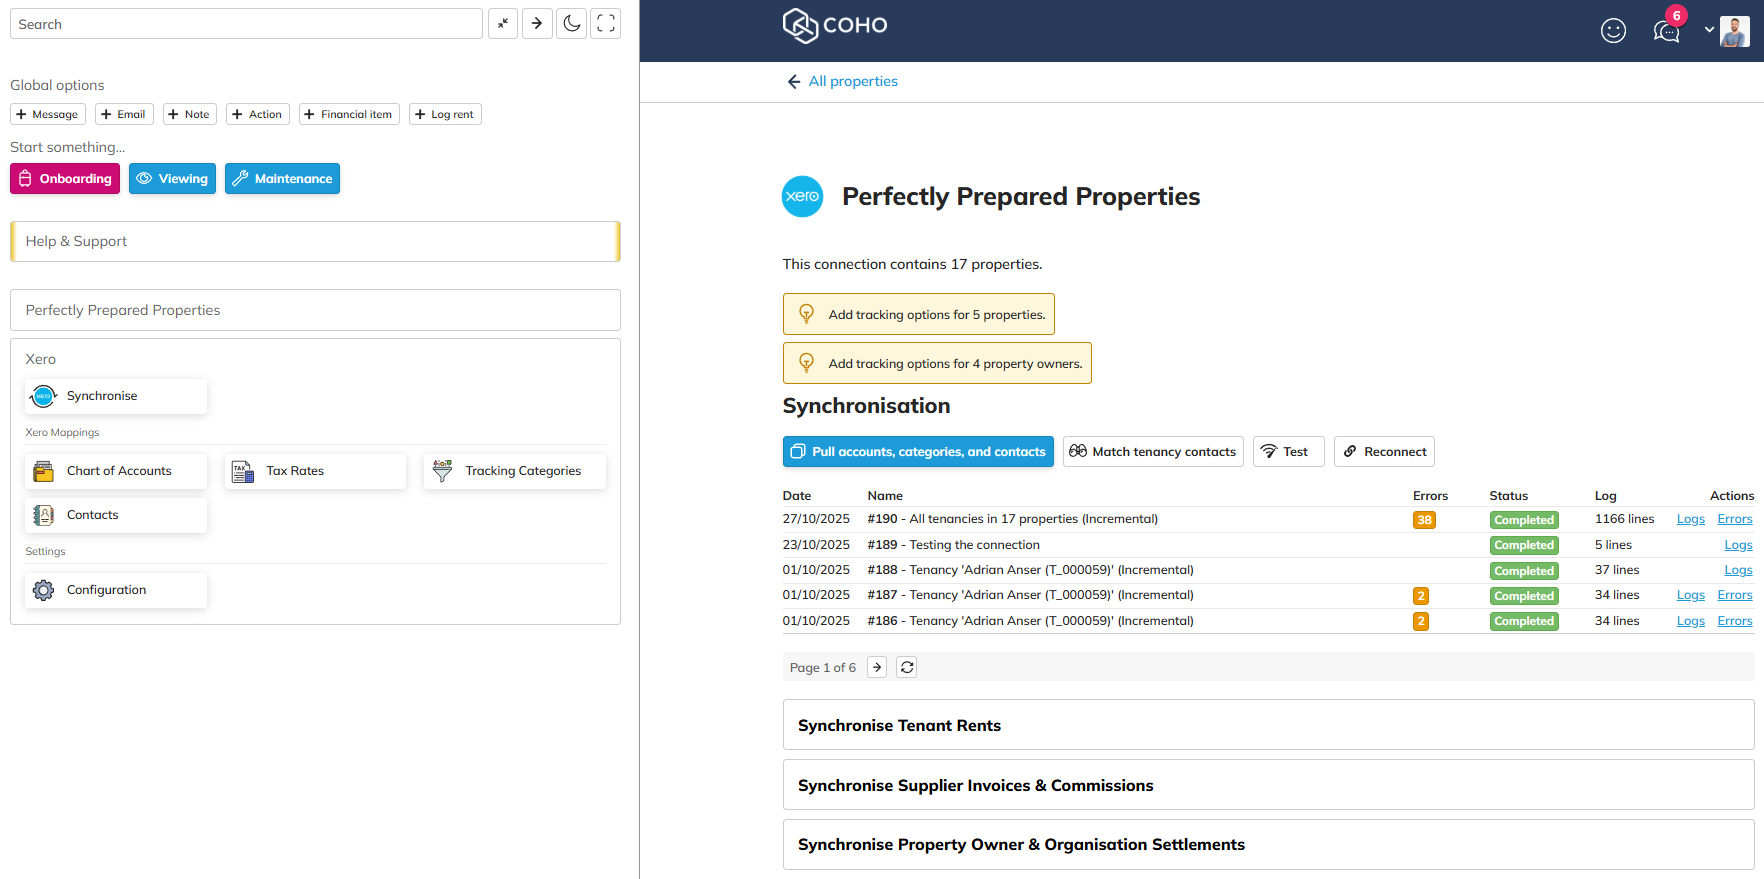Click the smiley face feedback icon
Viewport: 1764px width, 879px height.
(1613, 31)
